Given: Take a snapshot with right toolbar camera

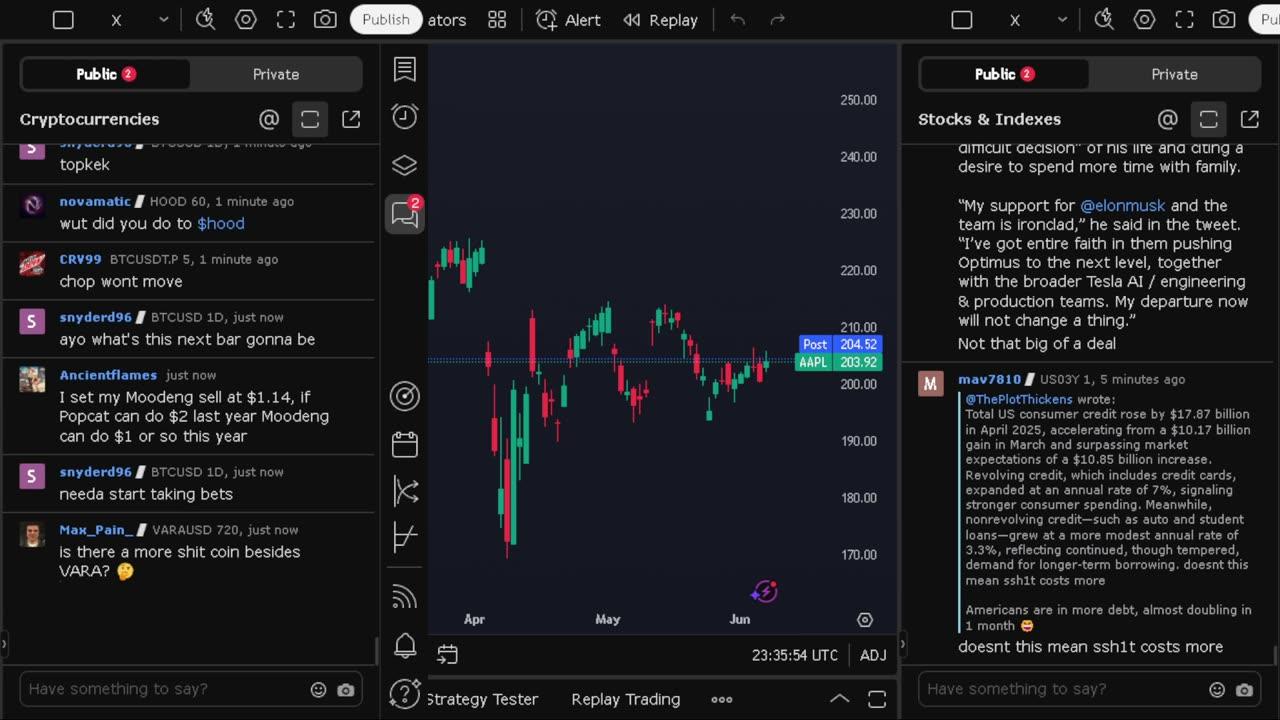Looking at the screenshot, I should (x=1224, y=19).
